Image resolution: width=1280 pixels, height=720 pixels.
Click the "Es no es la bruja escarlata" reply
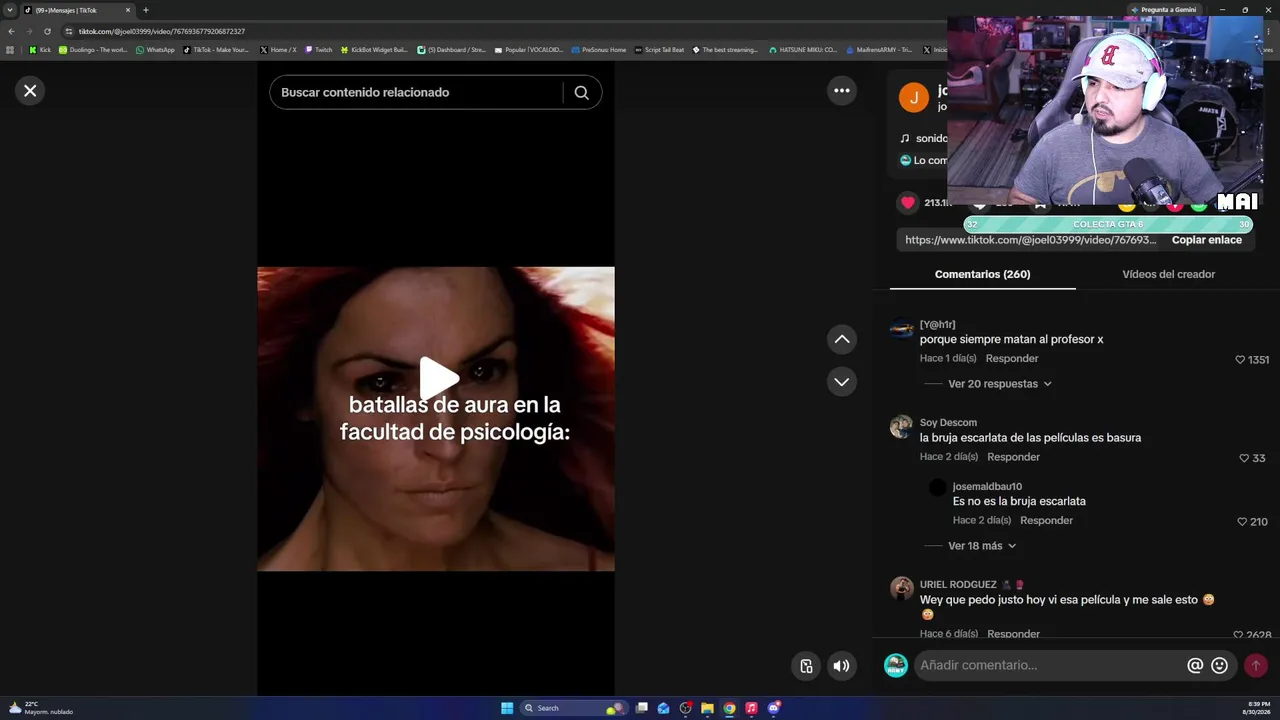[x=1019, y=502]
